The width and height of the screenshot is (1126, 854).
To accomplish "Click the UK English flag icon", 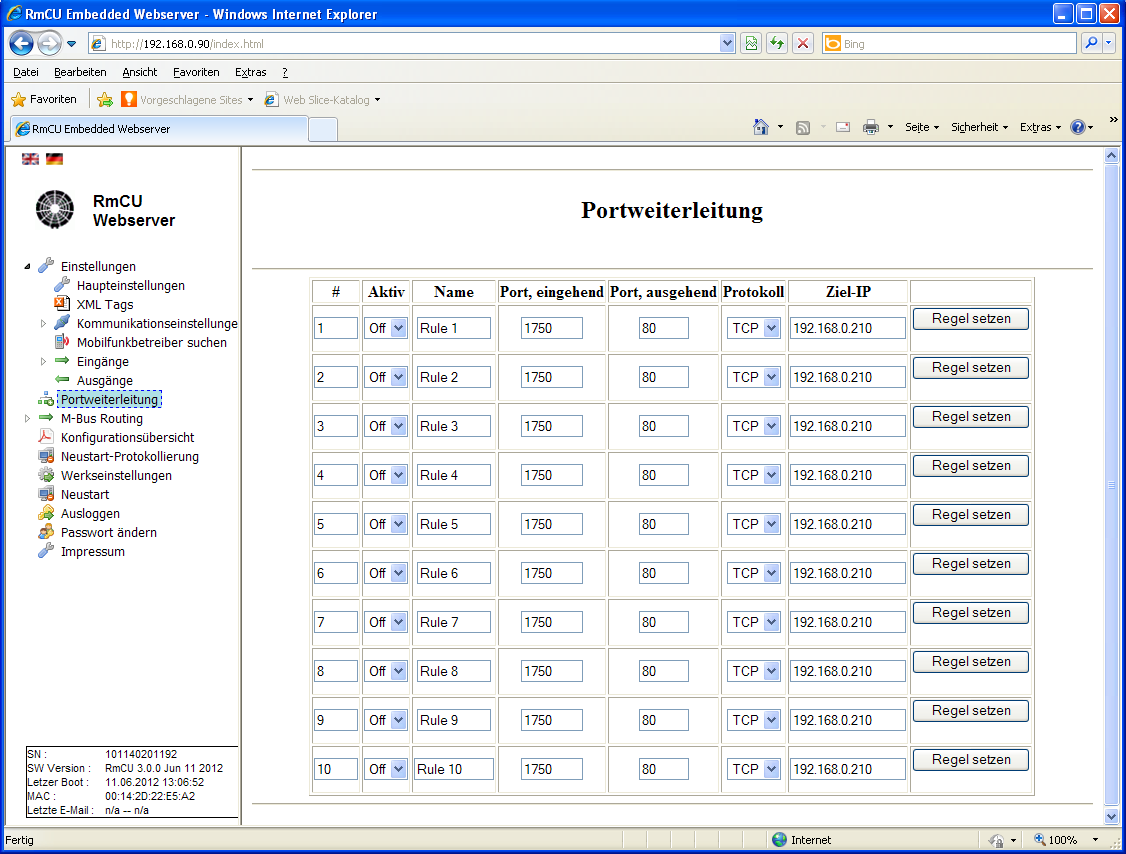I will [30, 159].
